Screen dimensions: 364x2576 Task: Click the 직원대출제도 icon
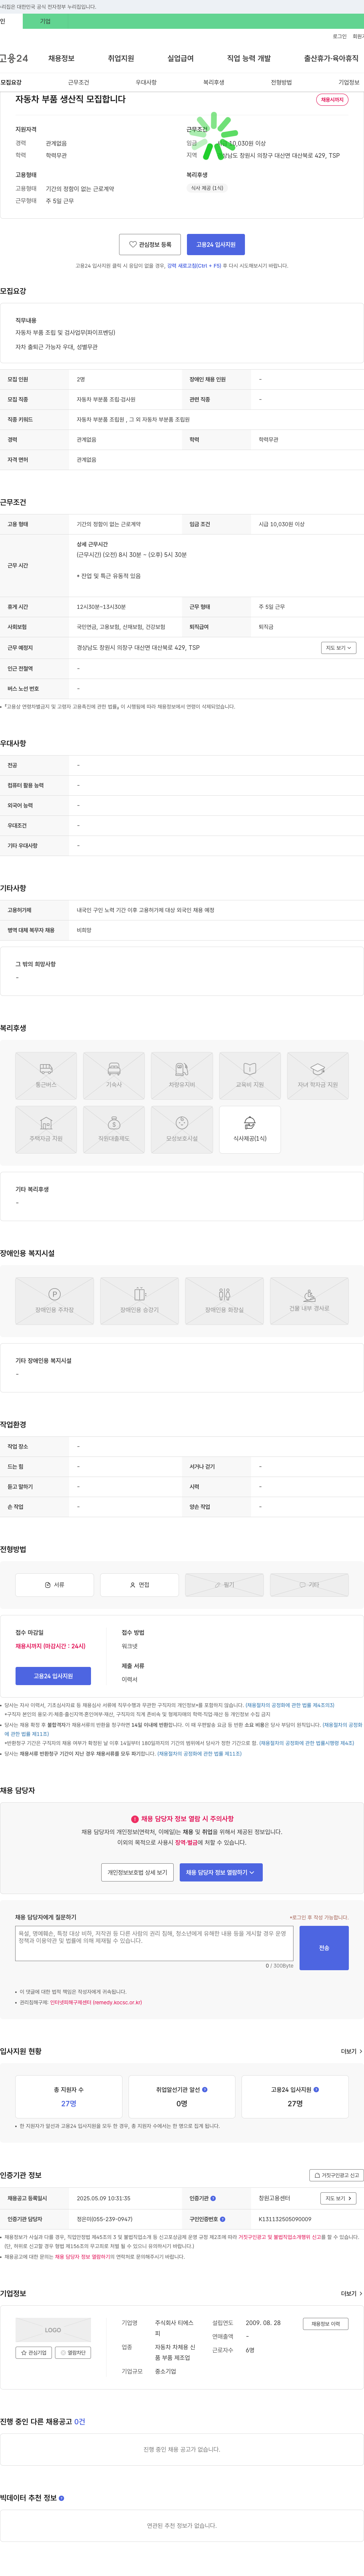(x=114, y=1130)
